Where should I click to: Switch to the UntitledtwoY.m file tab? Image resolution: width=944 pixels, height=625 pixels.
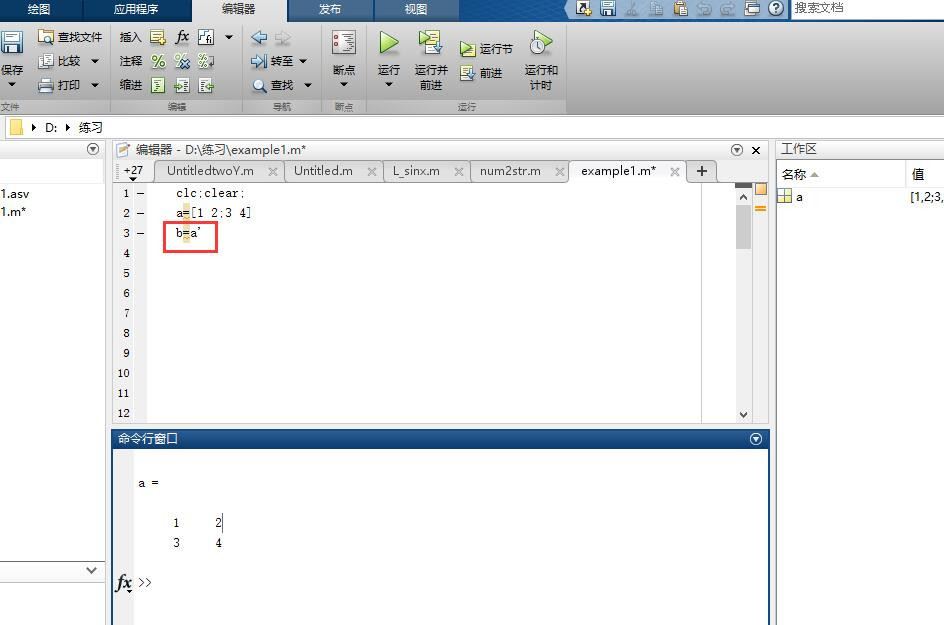pos(210,171)
